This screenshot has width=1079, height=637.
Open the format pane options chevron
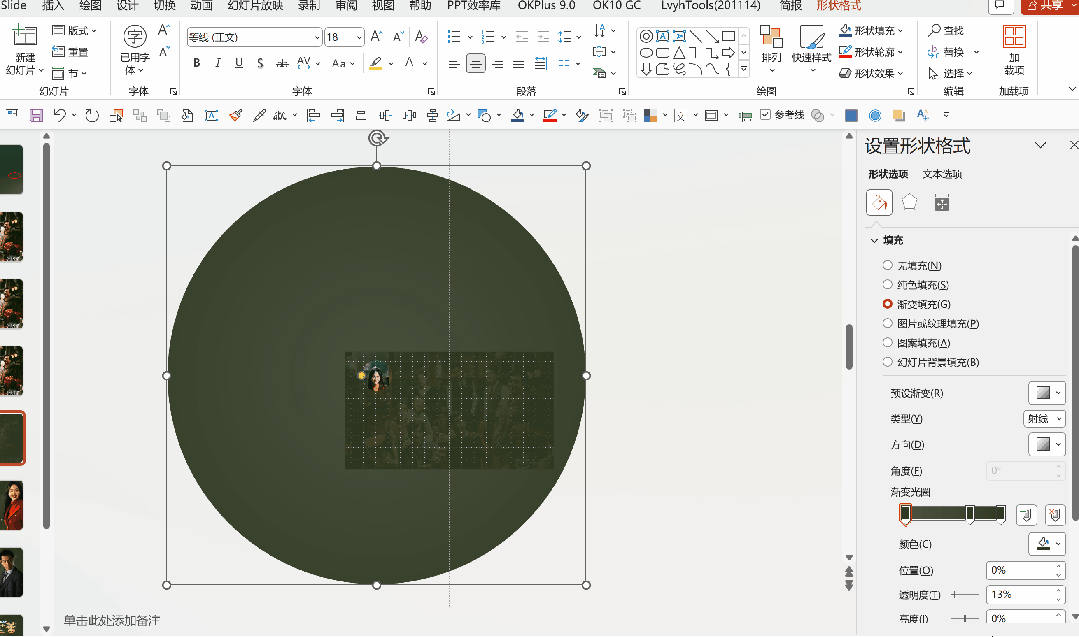[1040, 145]
